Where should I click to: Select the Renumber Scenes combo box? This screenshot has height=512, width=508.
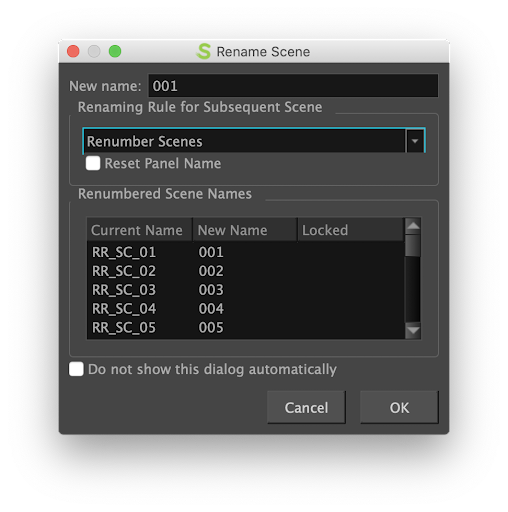click(254, 141)
